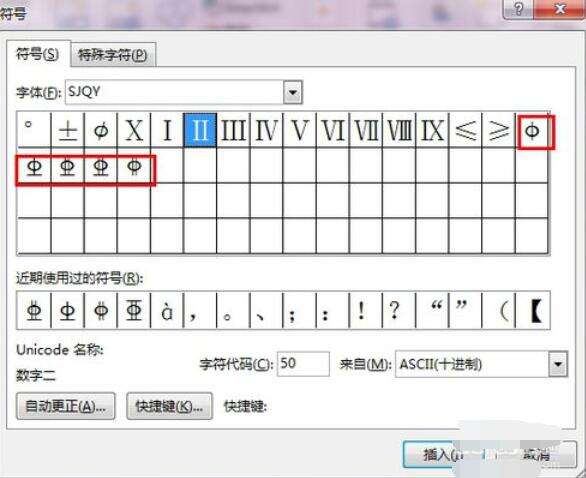Choose Roman numeral VI in the grid
This screenshot has height=478, width=586.
(x=333, y=130)
